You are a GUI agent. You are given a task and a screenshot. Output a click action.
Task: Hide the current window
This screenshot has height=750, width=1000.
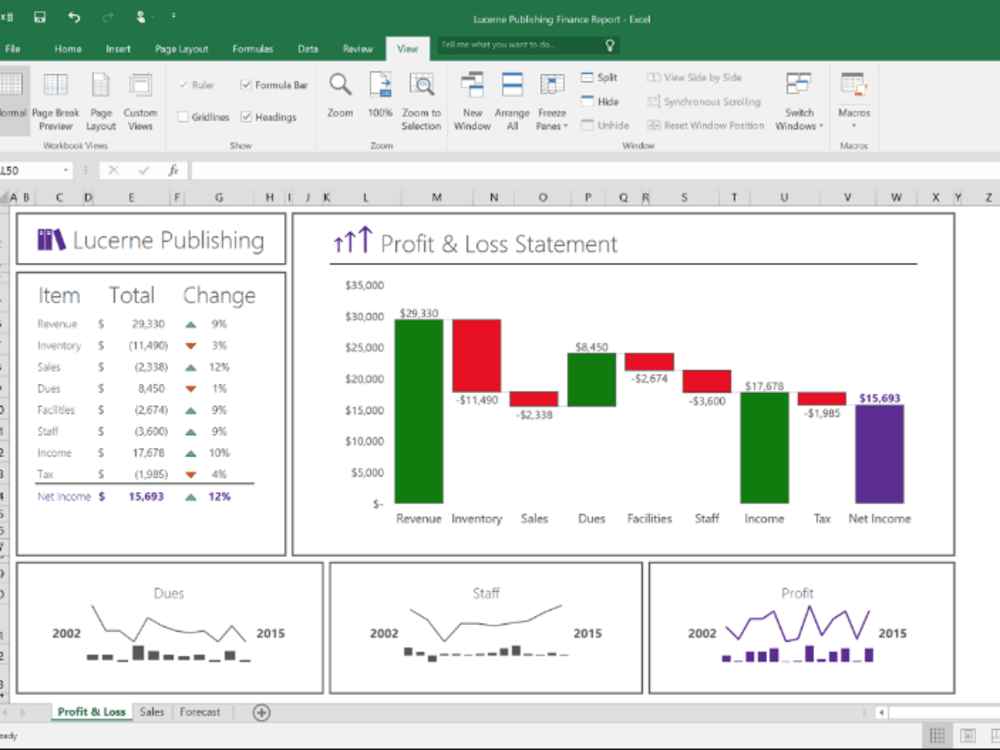[x=599, y=101]
